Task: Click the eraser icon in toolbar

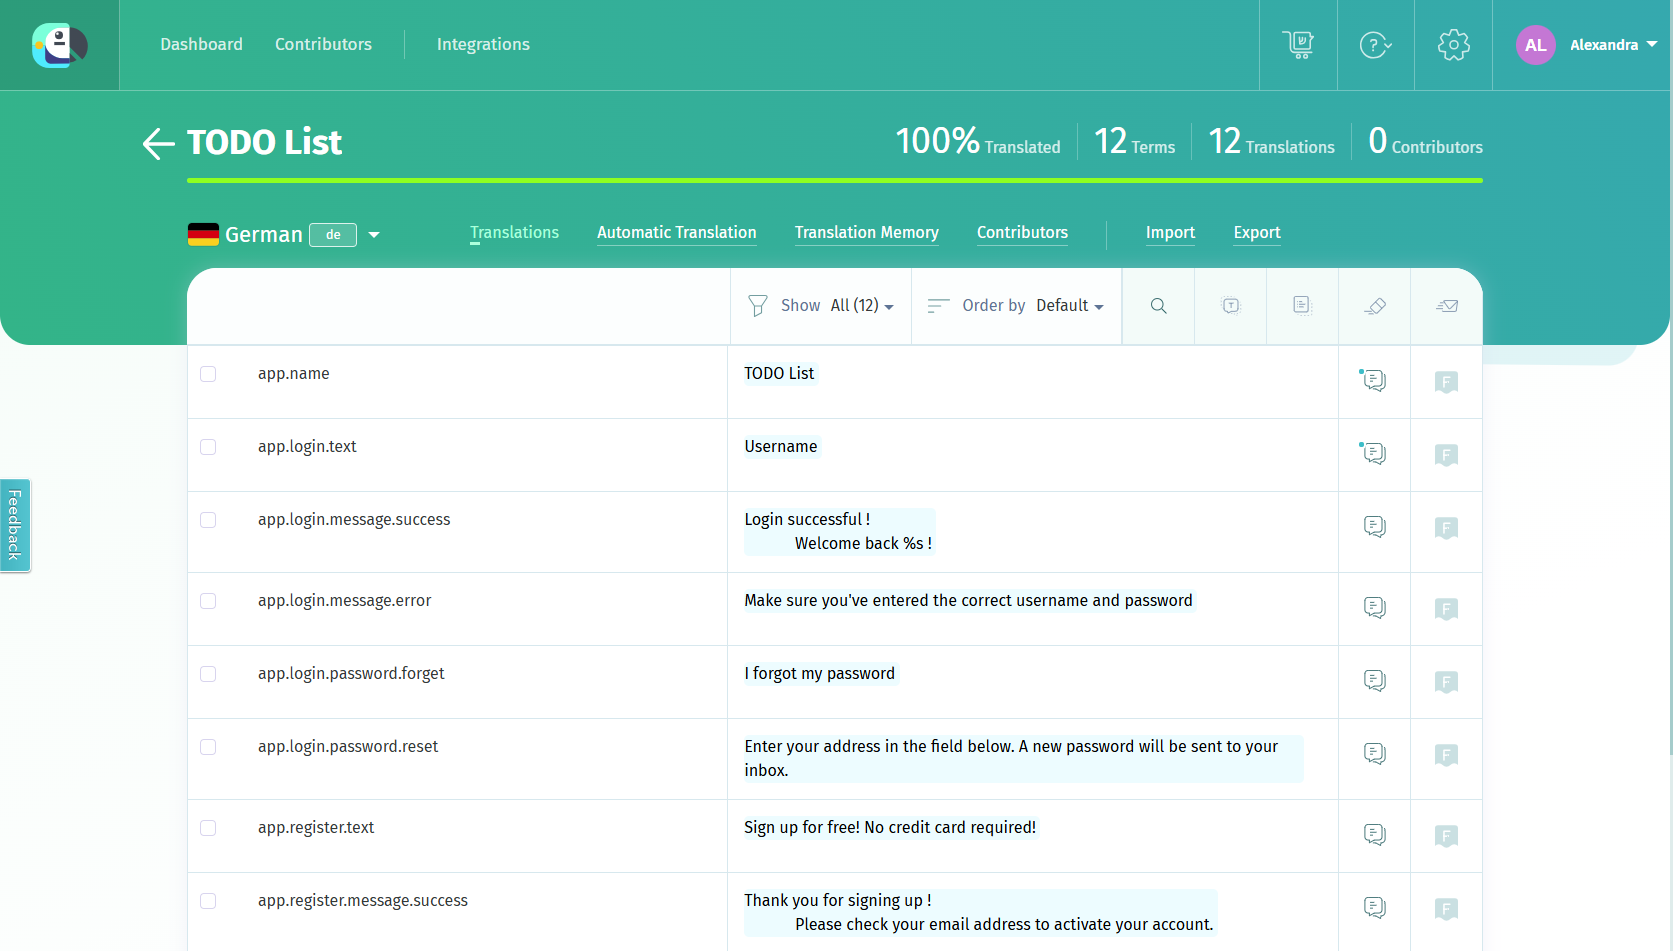Action: 1375,306
